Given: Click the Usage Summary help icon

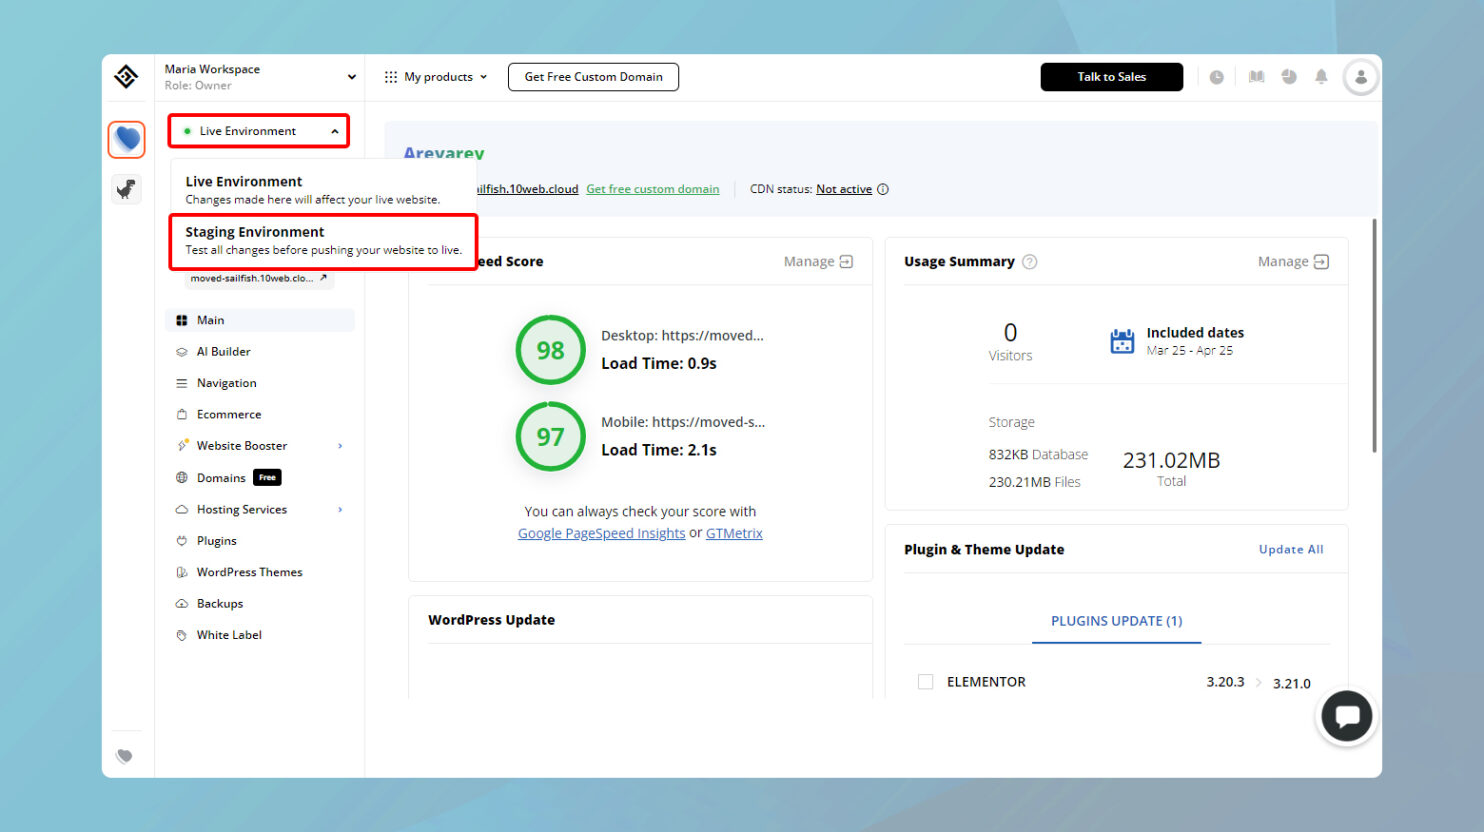Looking at the screenshot, I should pyautogui.click(x=1029, y=261).
